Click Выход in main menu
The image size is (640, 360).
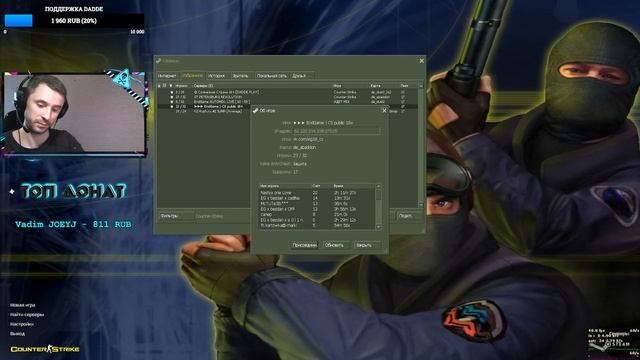pos(18,333)
